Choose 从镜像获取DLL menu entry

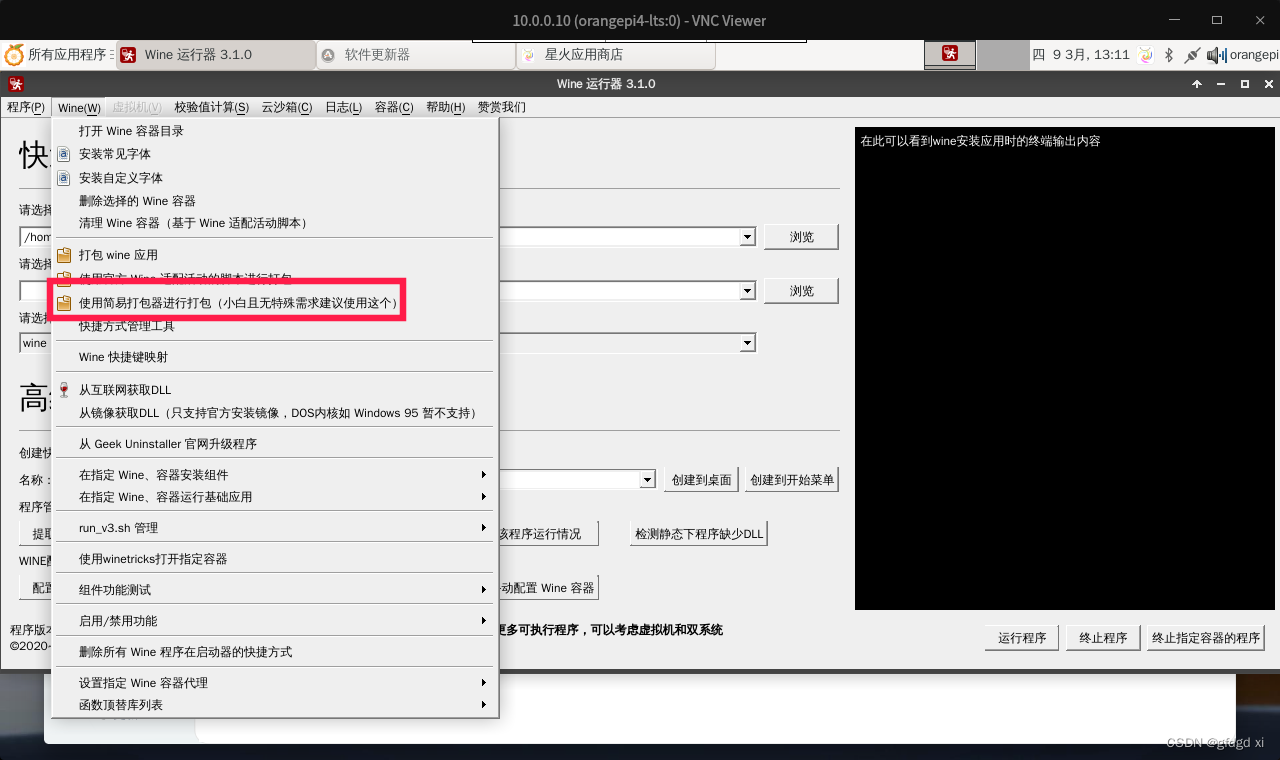[275, 413]
